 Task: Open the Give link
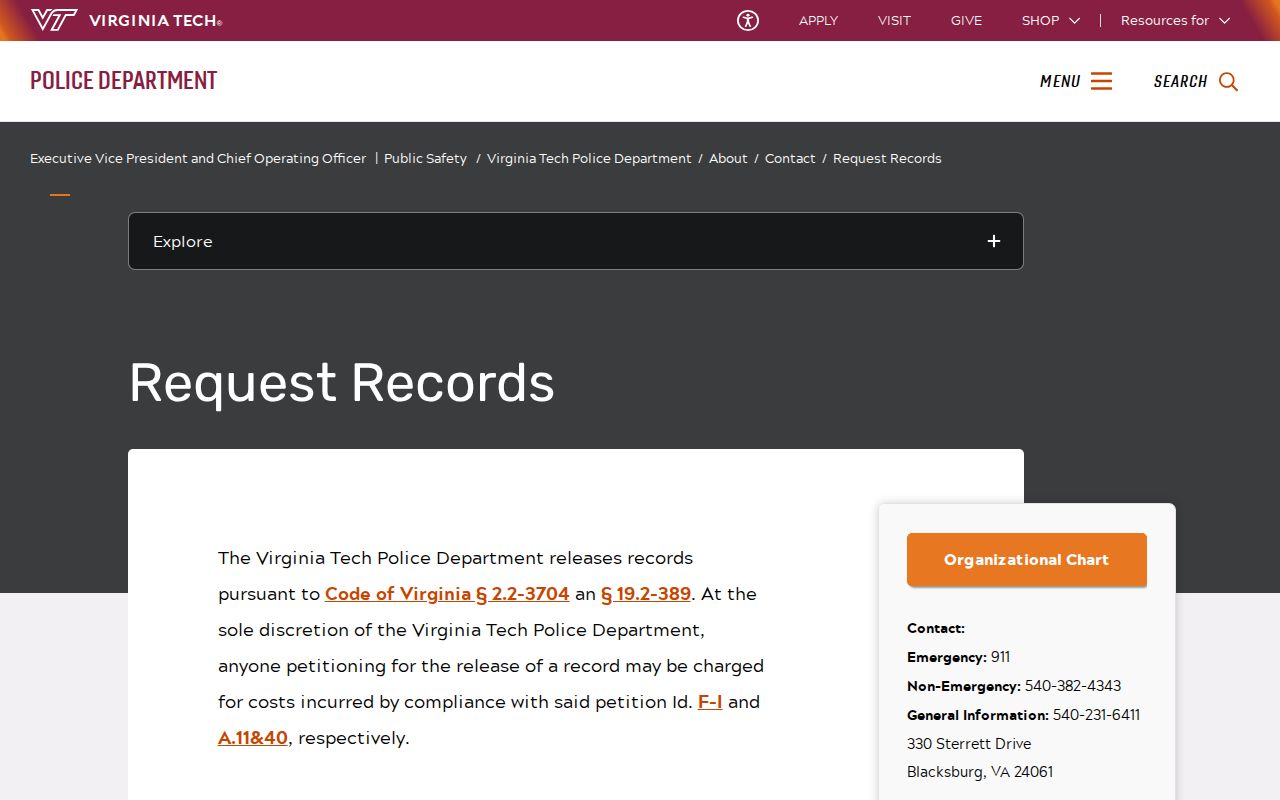click(x=966, y=20)
